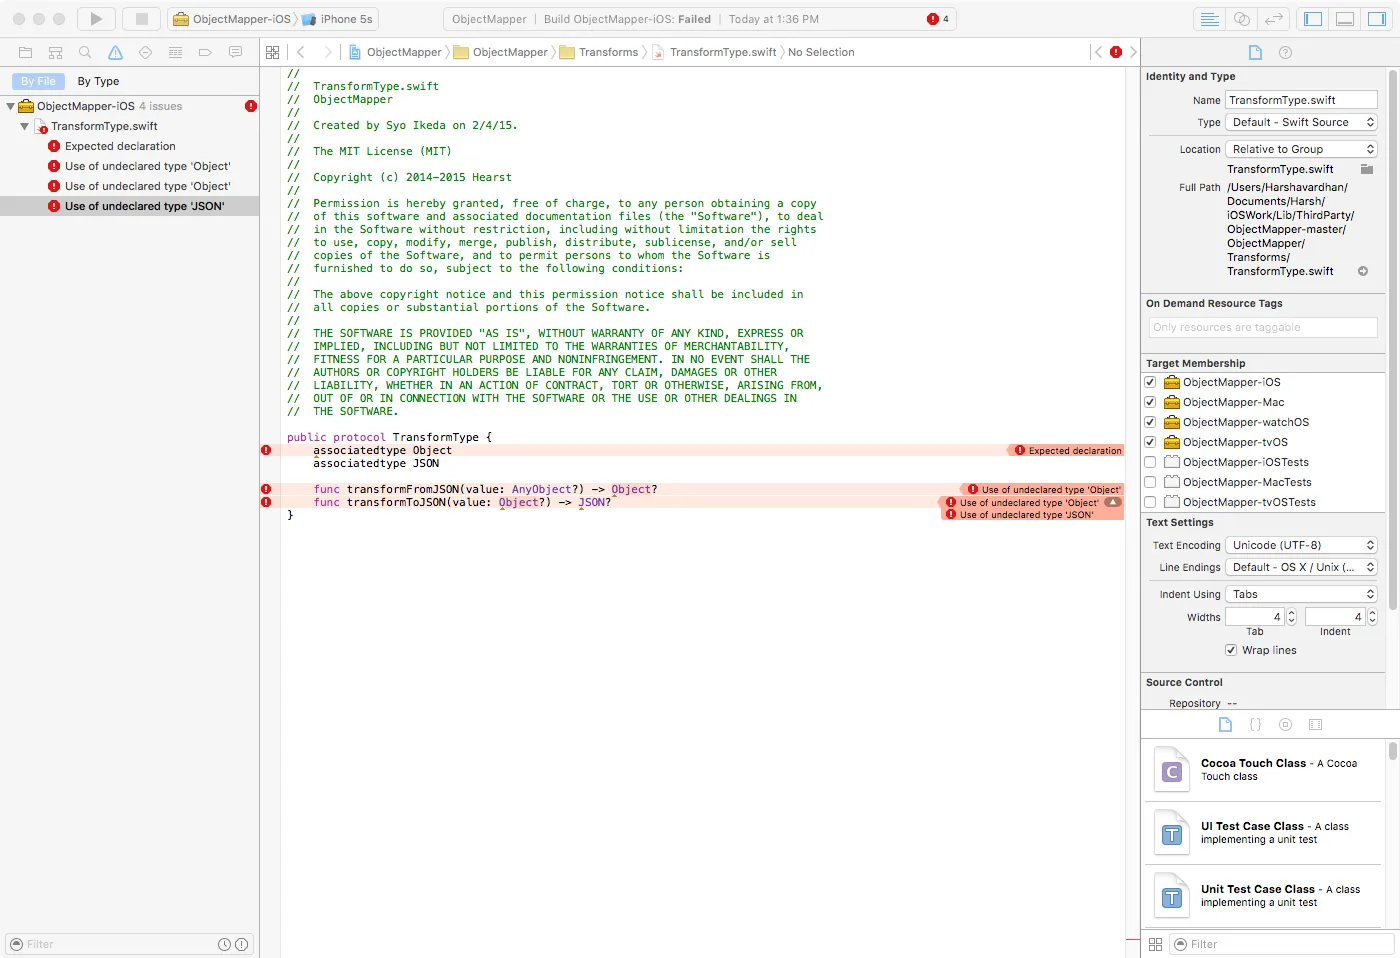Image resolution: width=1400 pixels, height=958 pixels.
Task: Collapse the TransformType.swift issue list
Action: pyautogui.click(x=25, y=126)
